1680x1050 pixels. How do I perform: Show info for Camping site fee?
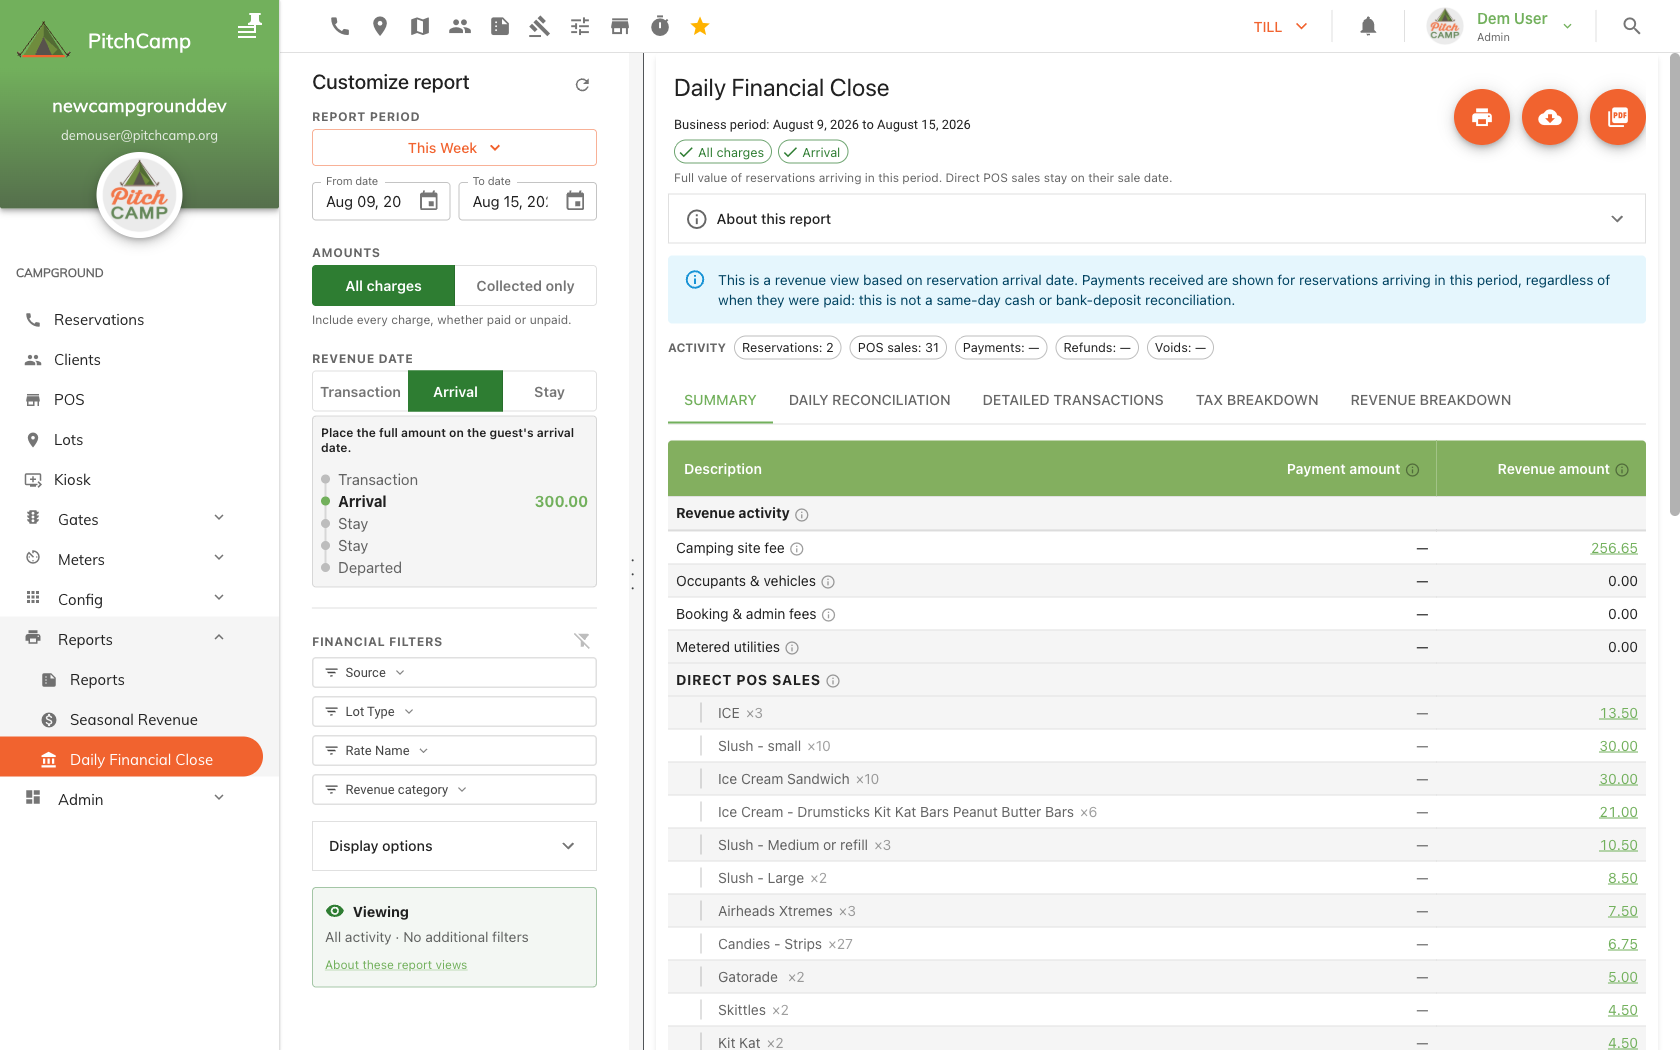click(x=797, y=549)
